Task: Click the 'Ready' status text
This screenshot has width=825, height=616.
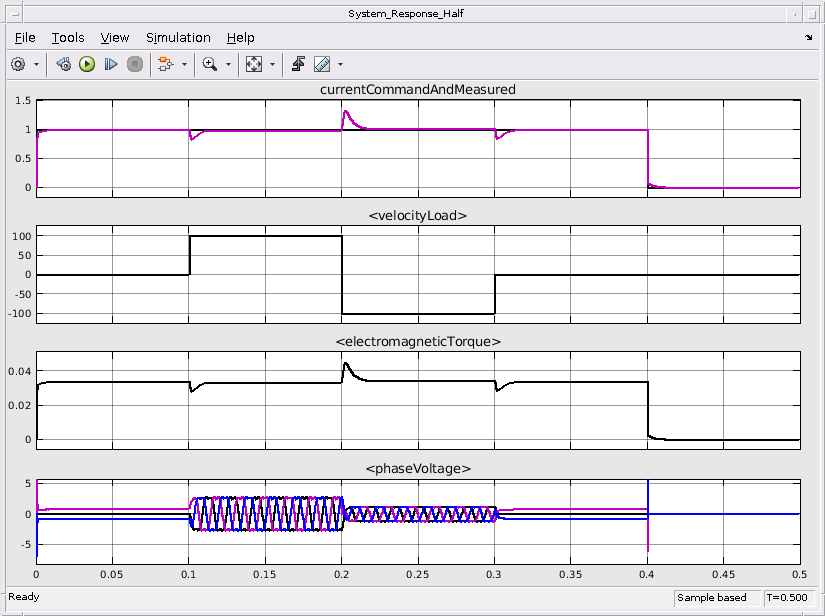Action: [x=24, y=597]
